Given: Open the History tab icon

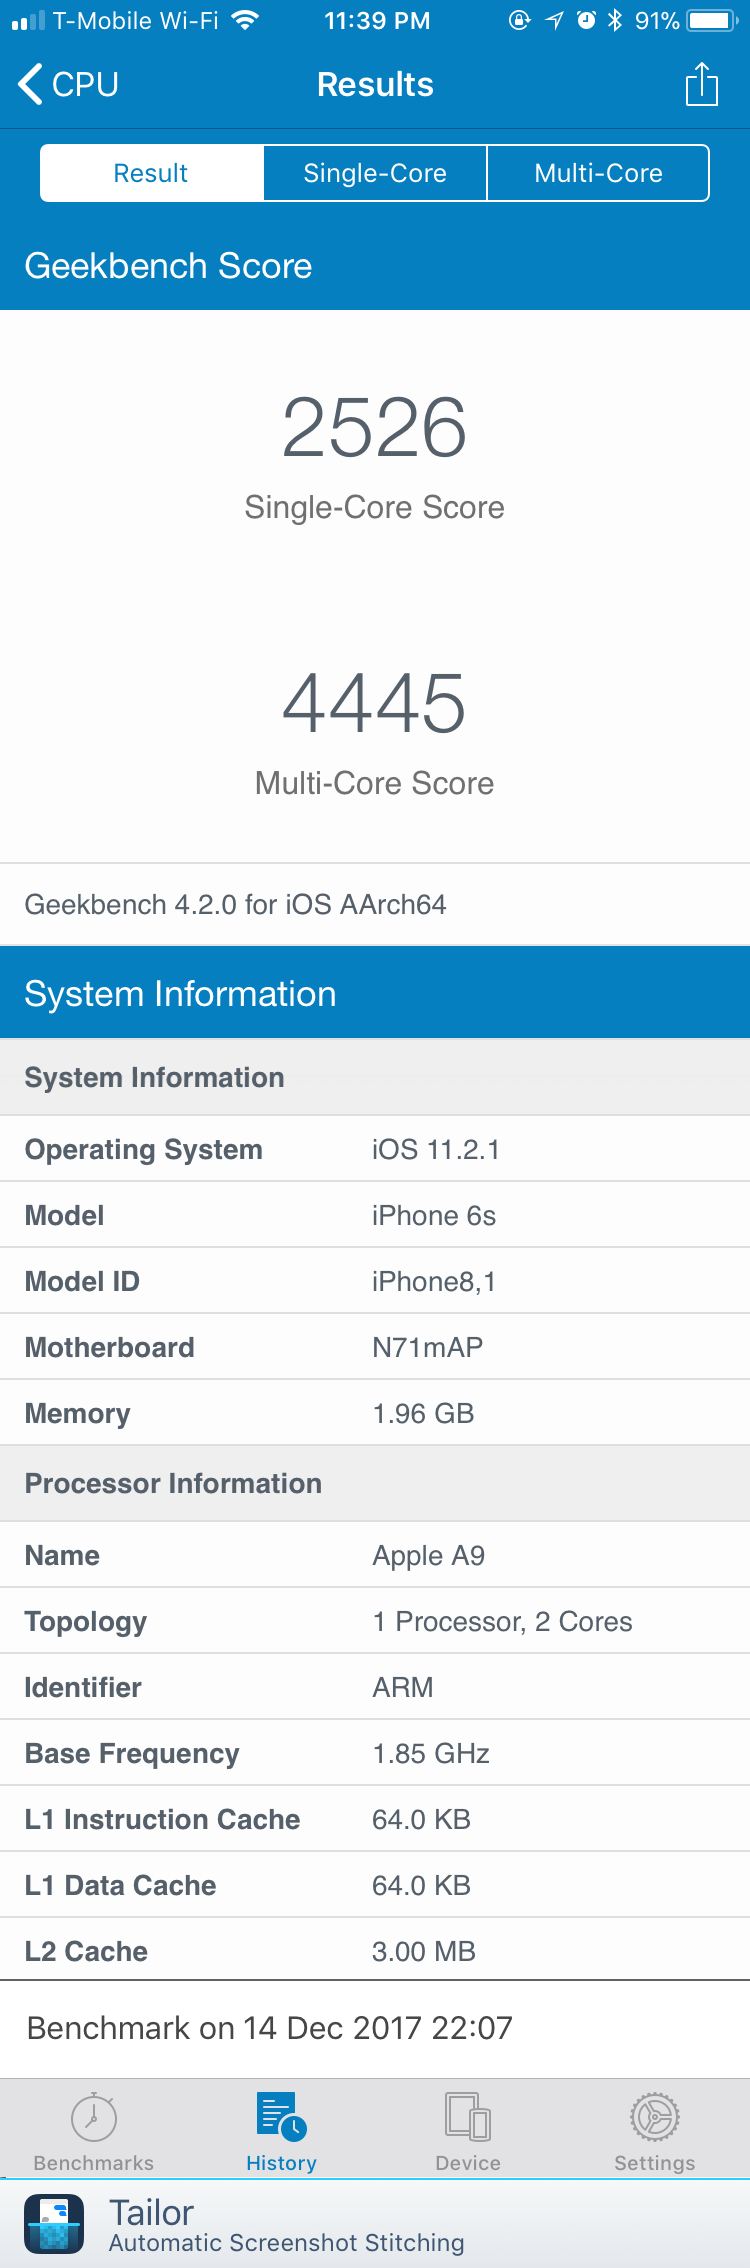Looking at the screenshot, I should point(281,2116).
